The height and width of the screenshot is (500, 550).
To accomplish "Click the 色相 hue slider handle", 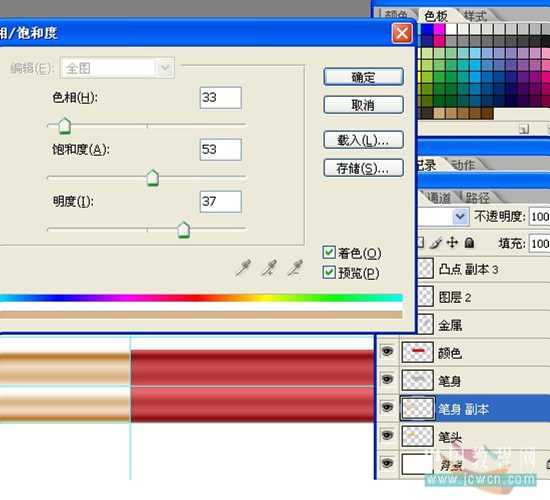I will (65, 126).
